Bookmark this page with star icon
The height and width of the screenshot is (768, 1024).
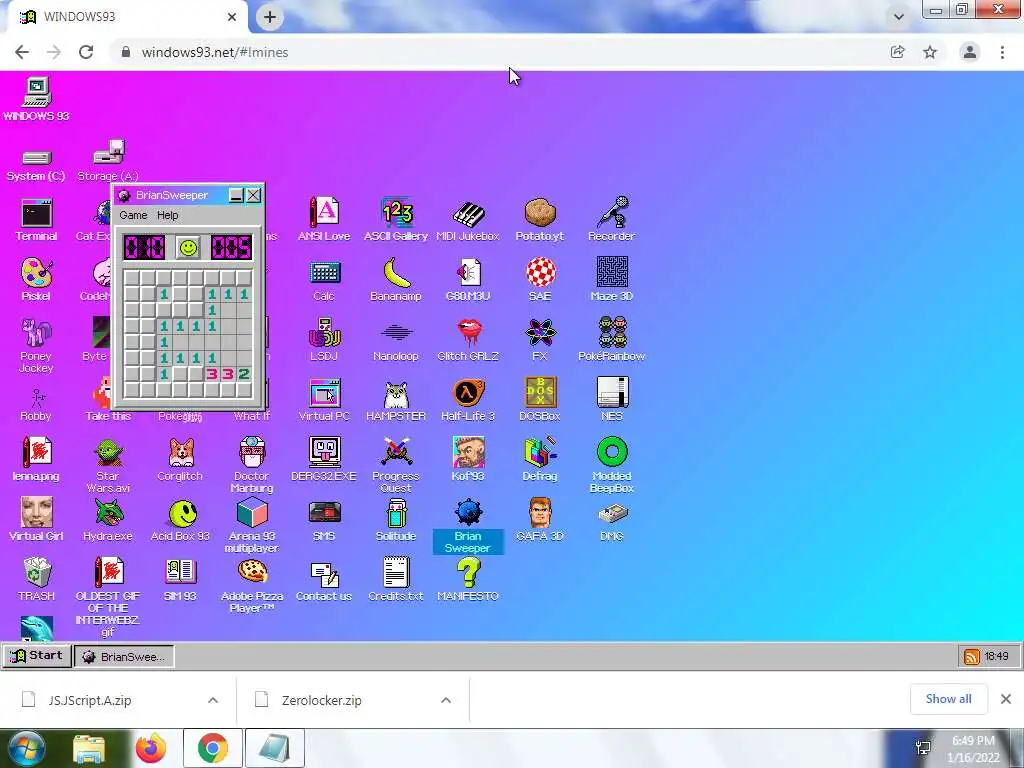(930, 52)
